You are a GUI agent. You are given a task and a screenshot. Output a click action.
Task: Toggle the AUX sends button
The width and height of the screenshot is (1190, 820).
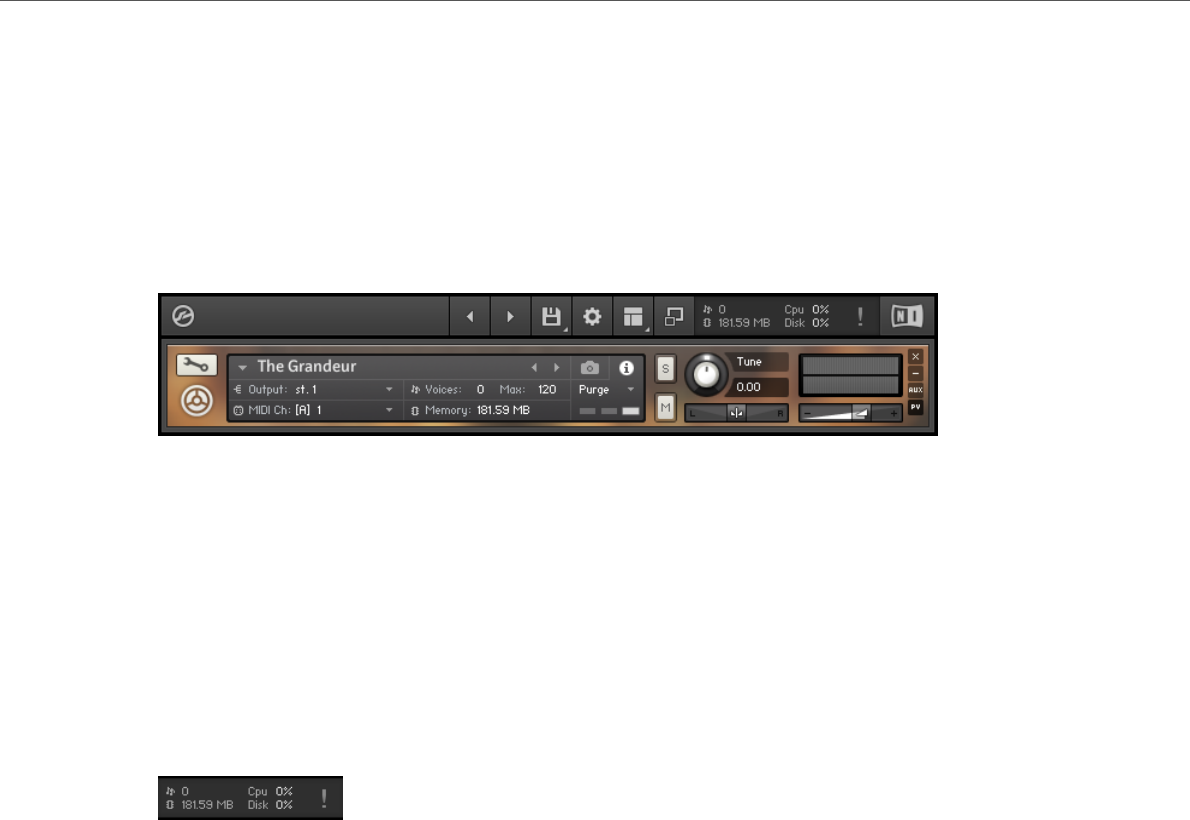tap(916, 390)
